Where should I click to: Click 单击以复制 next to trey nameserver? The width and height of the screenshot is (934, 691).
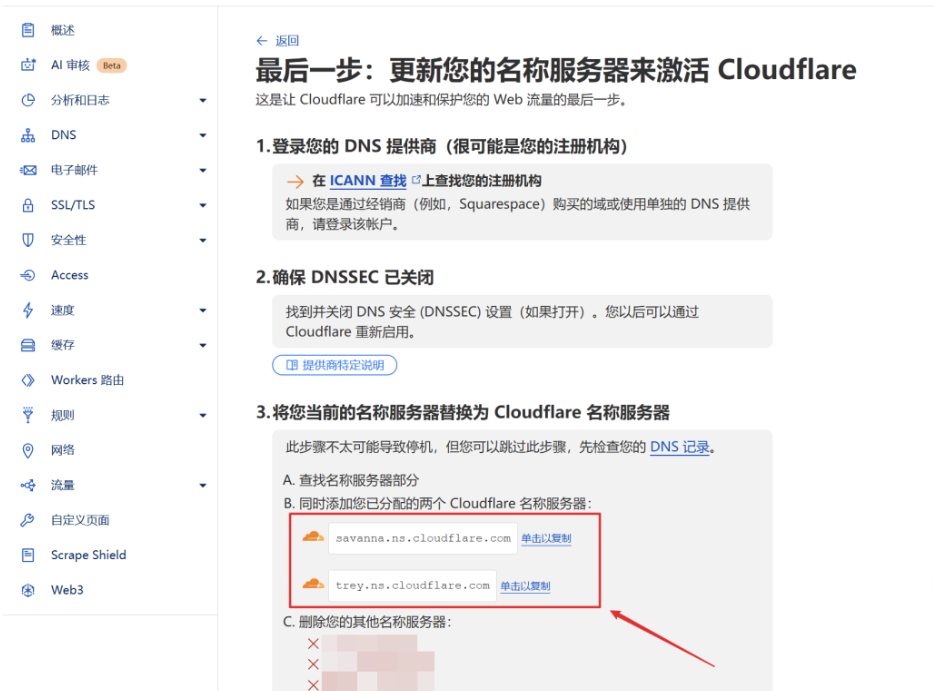coord(525,586)
